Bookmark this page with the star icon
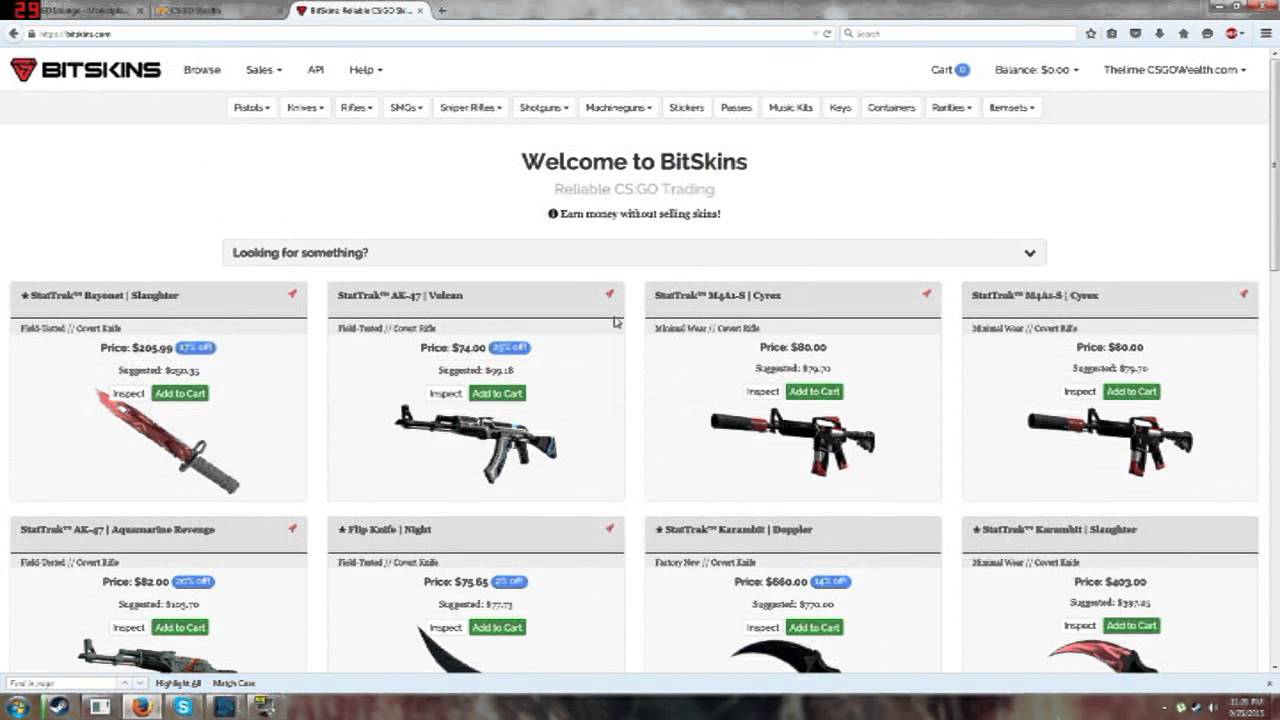The image size is (1280, 720). coord(1091,33)
